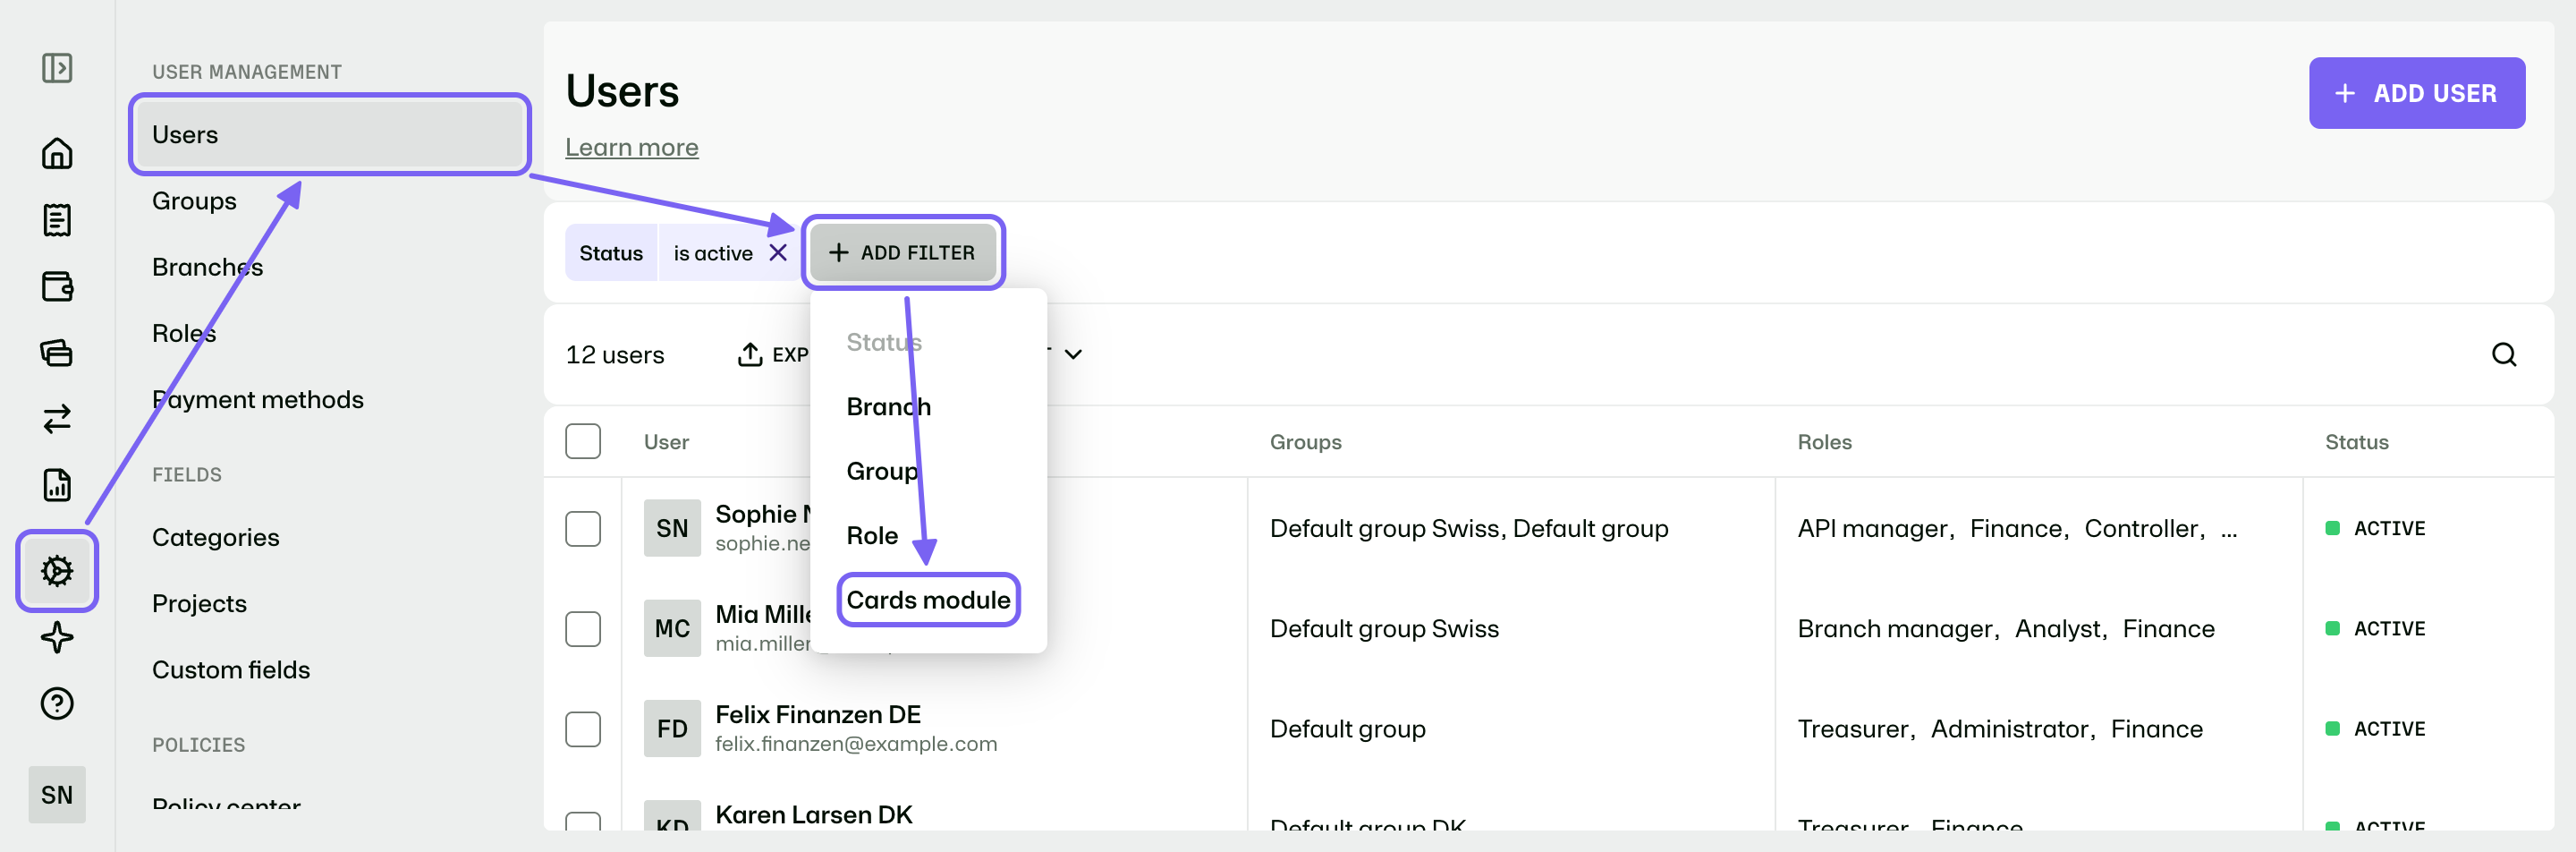Open the help question mark icon
2576x852 pixels.
tap(57, 703)
